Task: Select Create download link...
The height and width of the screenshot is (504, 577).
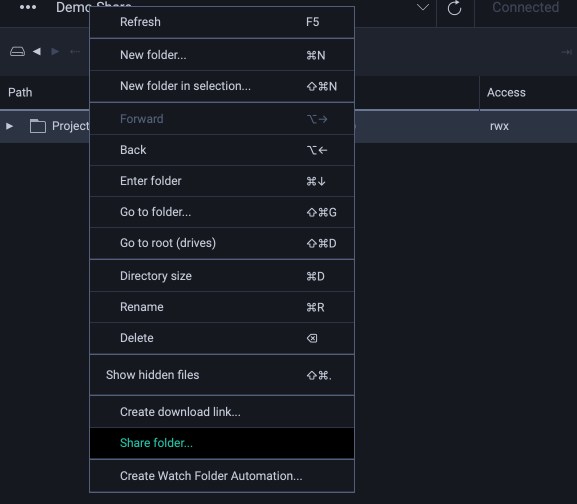Action: (222, 412)
